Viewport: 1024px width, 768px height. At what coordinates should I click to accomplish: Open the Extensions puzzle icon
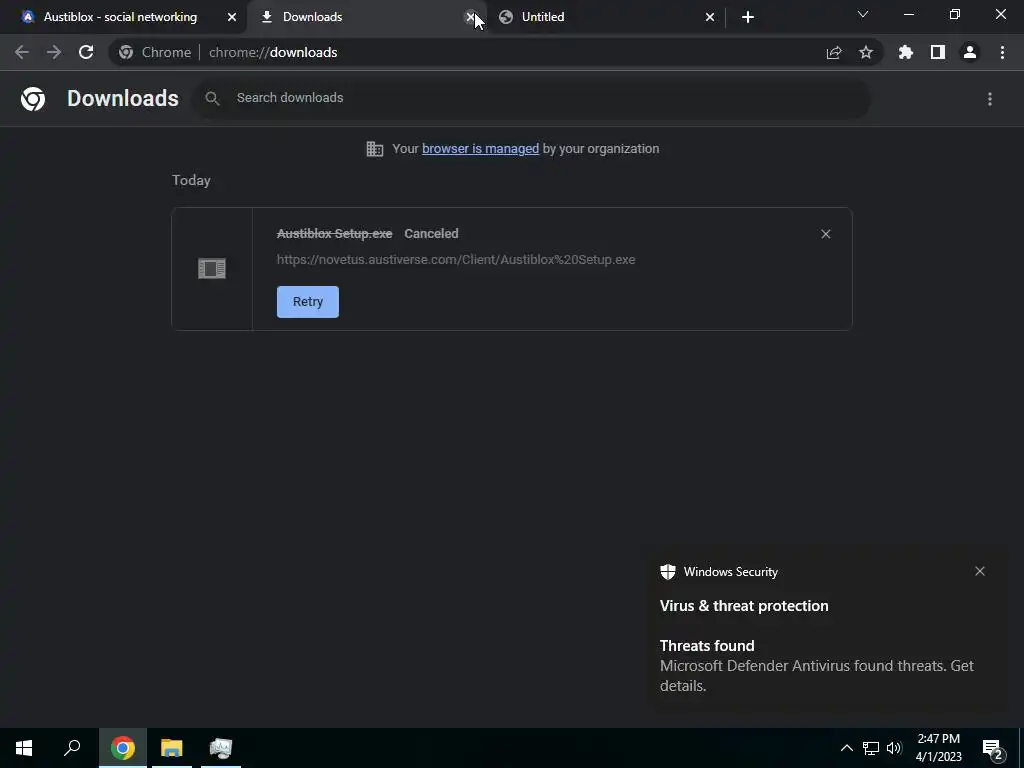point(906,52)
